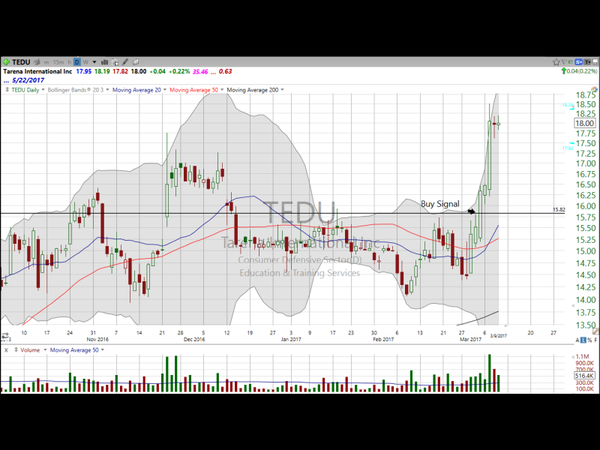Click the 18.00 current price label
Viewport: 600px width, 450px height.
(x=584, y=123)
